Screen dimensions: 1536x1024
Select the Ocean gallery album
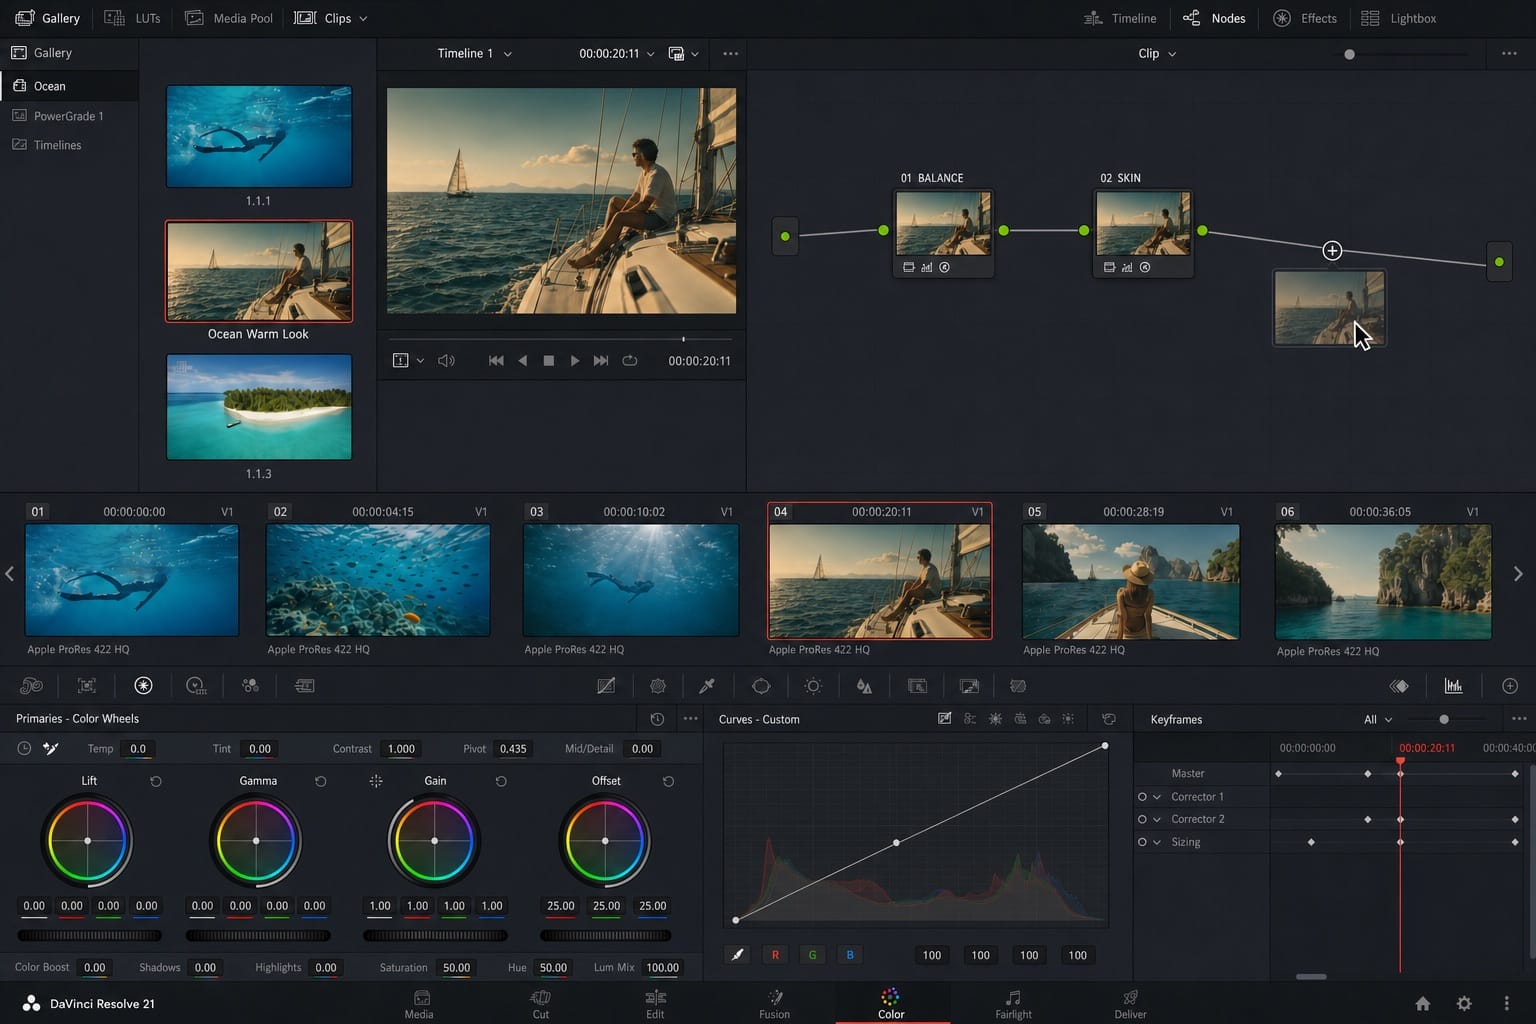click(69, 86)
